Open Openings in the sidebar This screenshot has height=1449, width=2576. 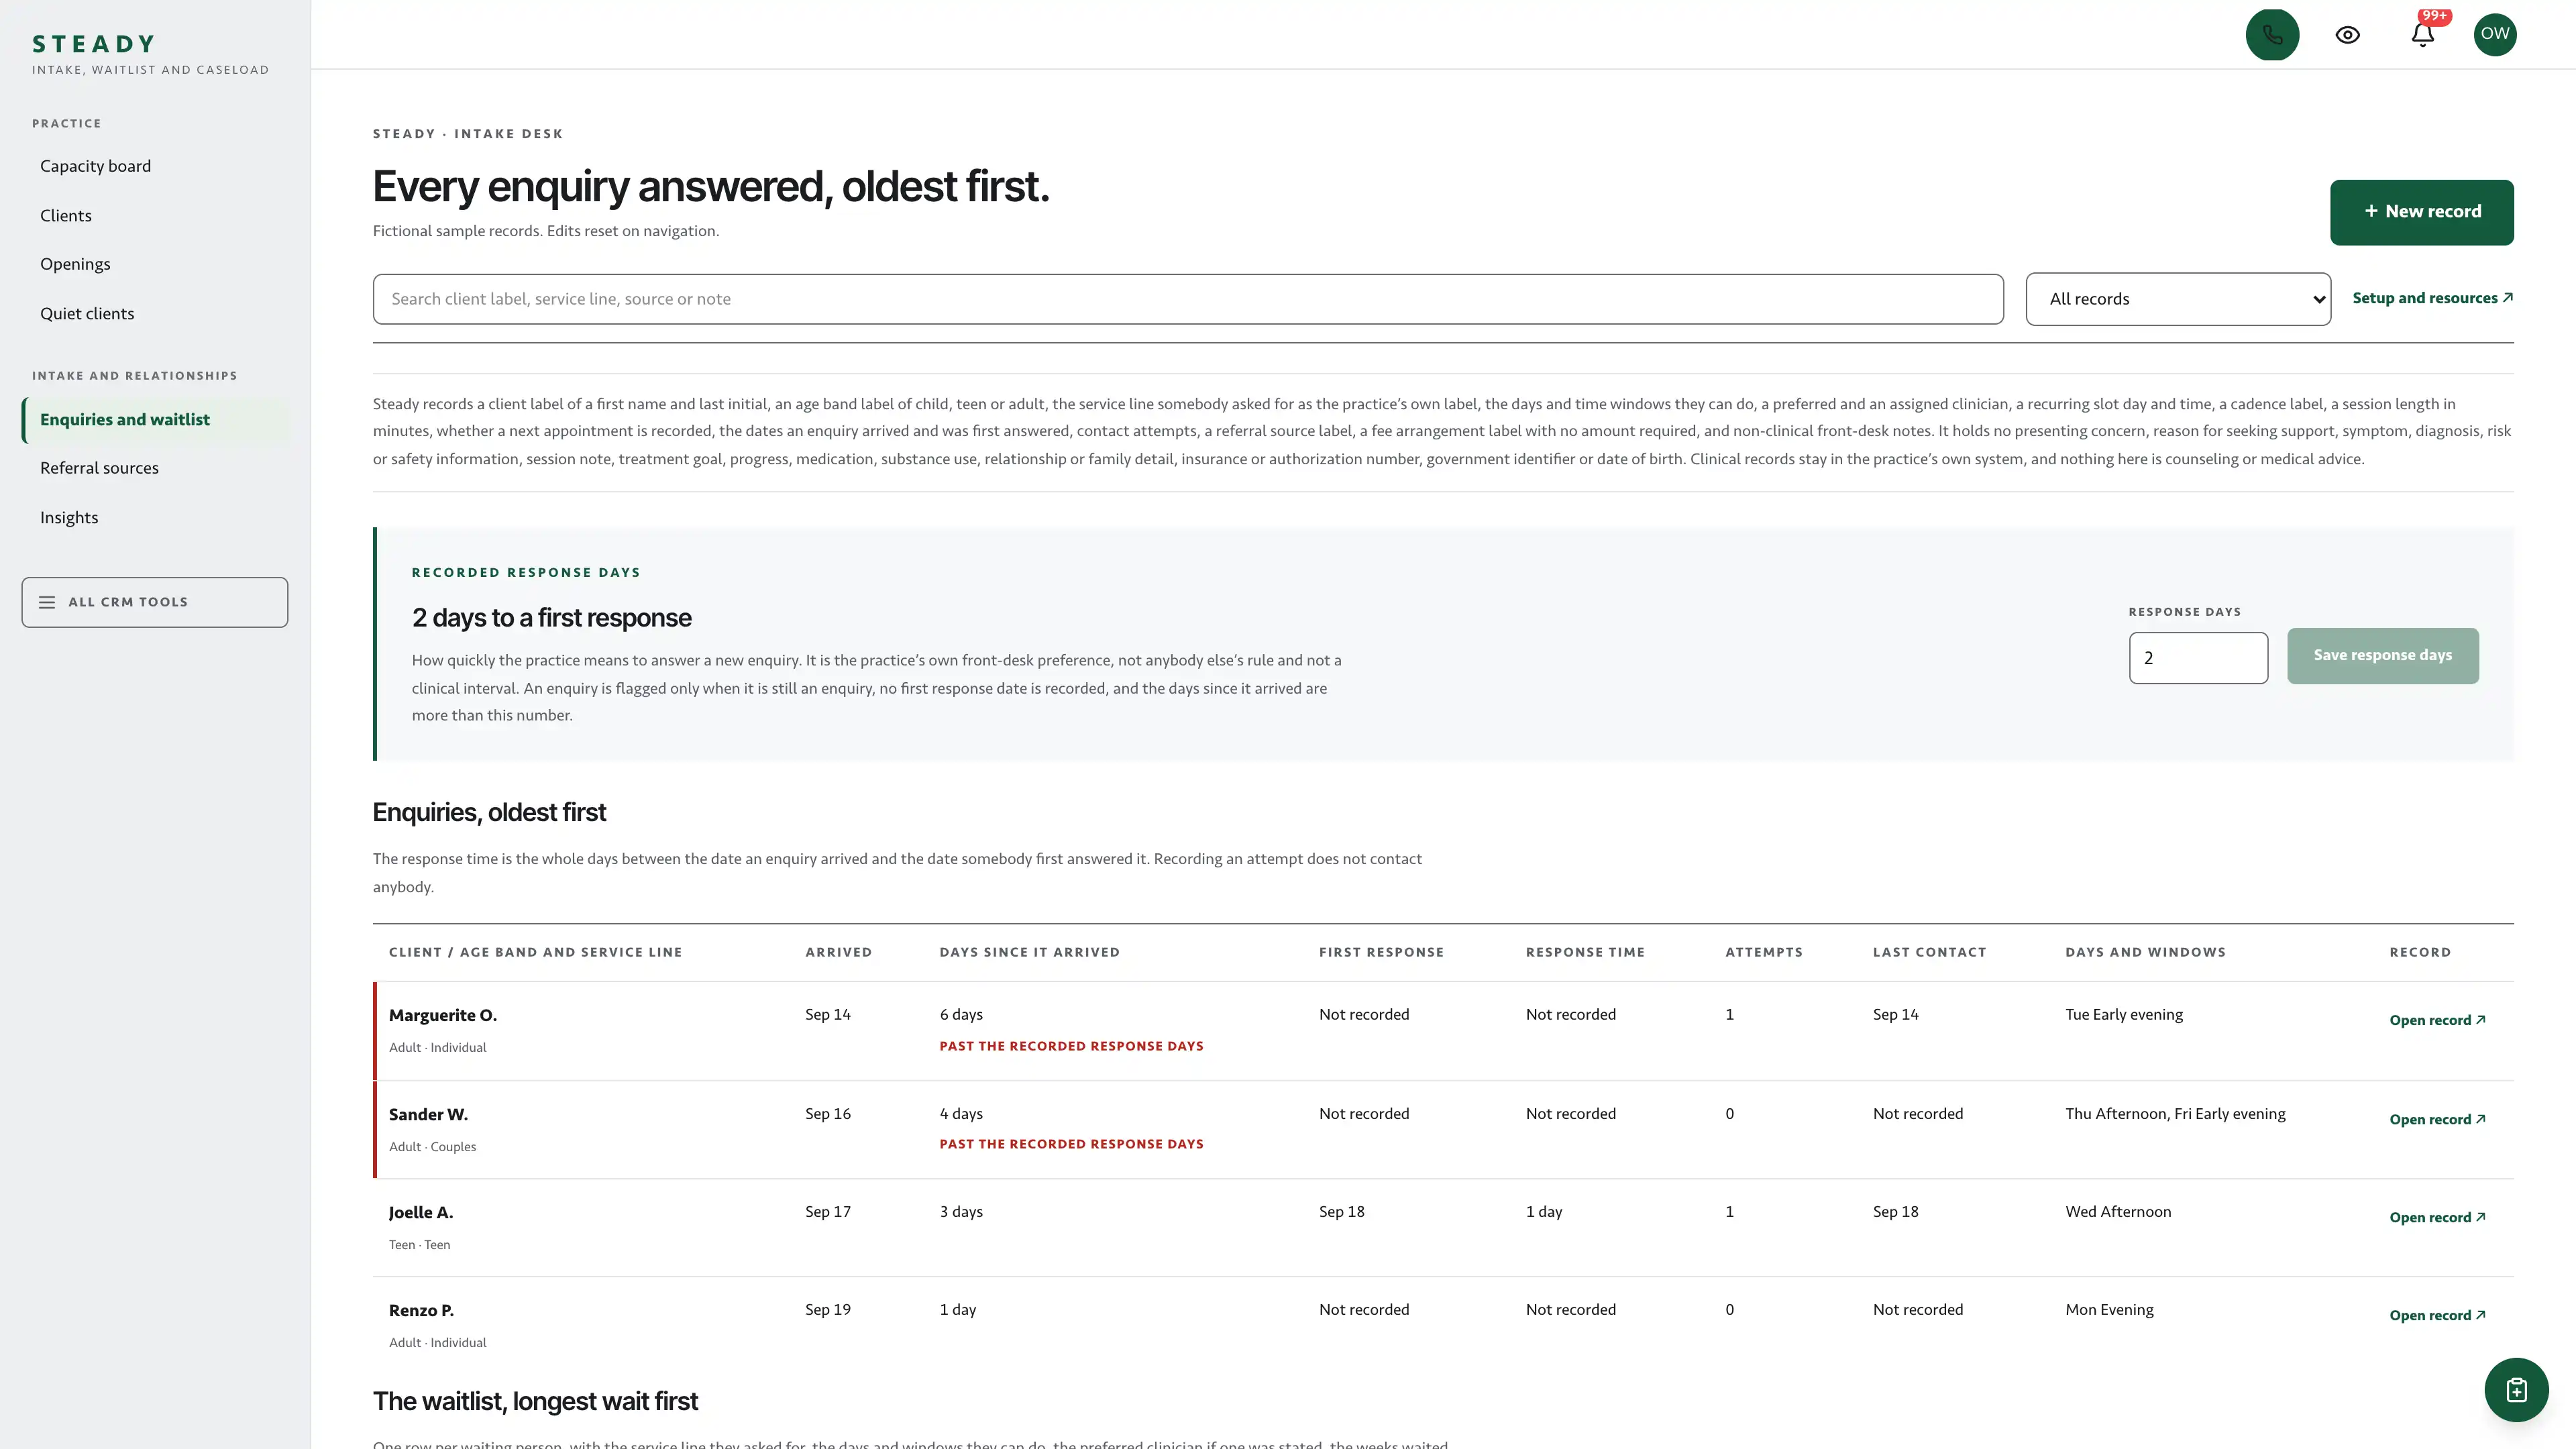[x=75, y=264]
